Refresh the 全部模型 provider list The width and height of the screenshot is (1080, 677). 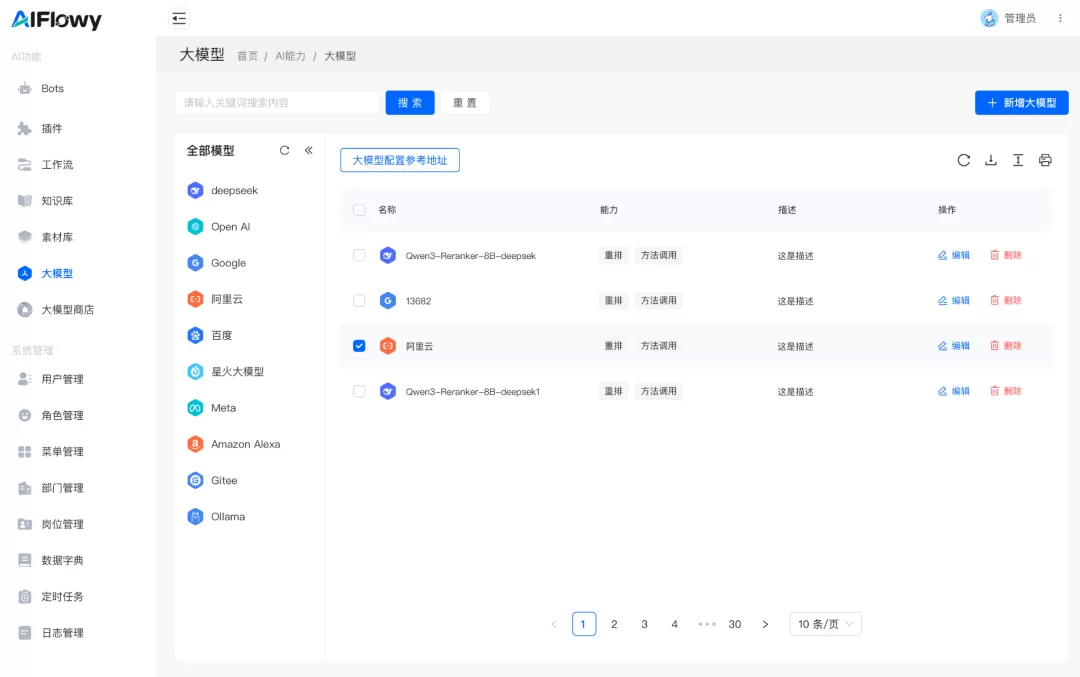284,150
